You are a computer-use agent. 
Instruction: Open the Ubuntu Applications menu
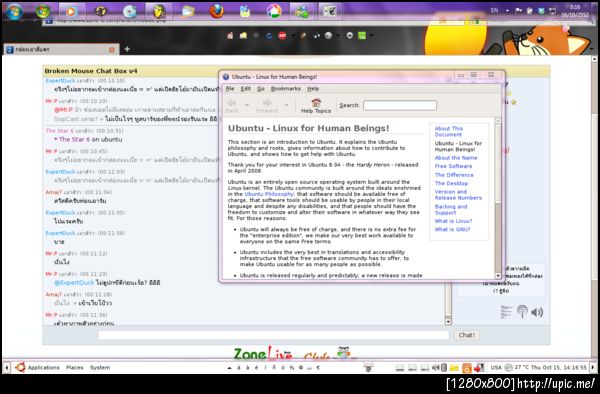44,368
